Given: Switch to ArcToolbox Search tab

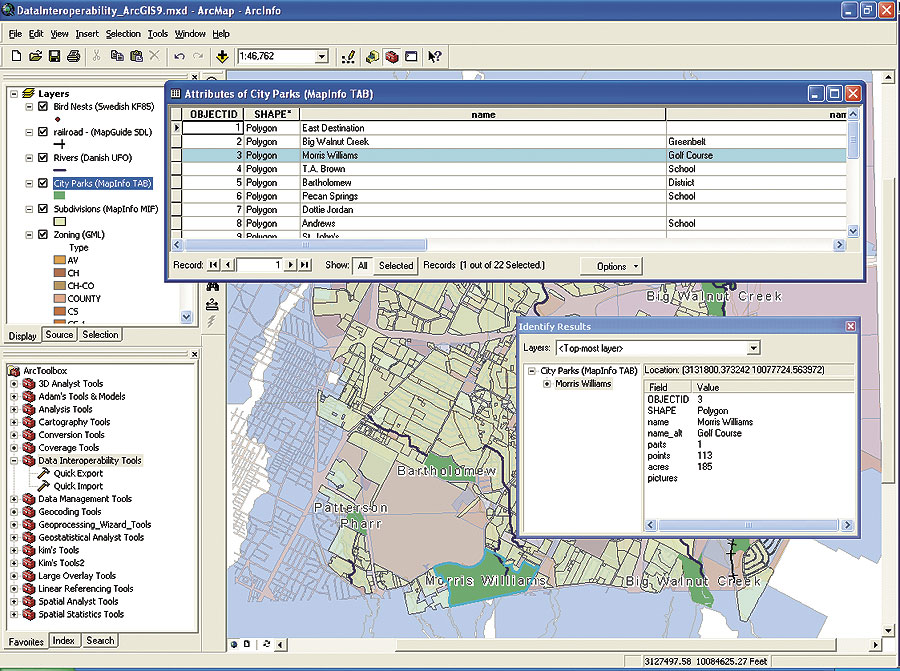Looking at the screenshot, I should (100, 641).
